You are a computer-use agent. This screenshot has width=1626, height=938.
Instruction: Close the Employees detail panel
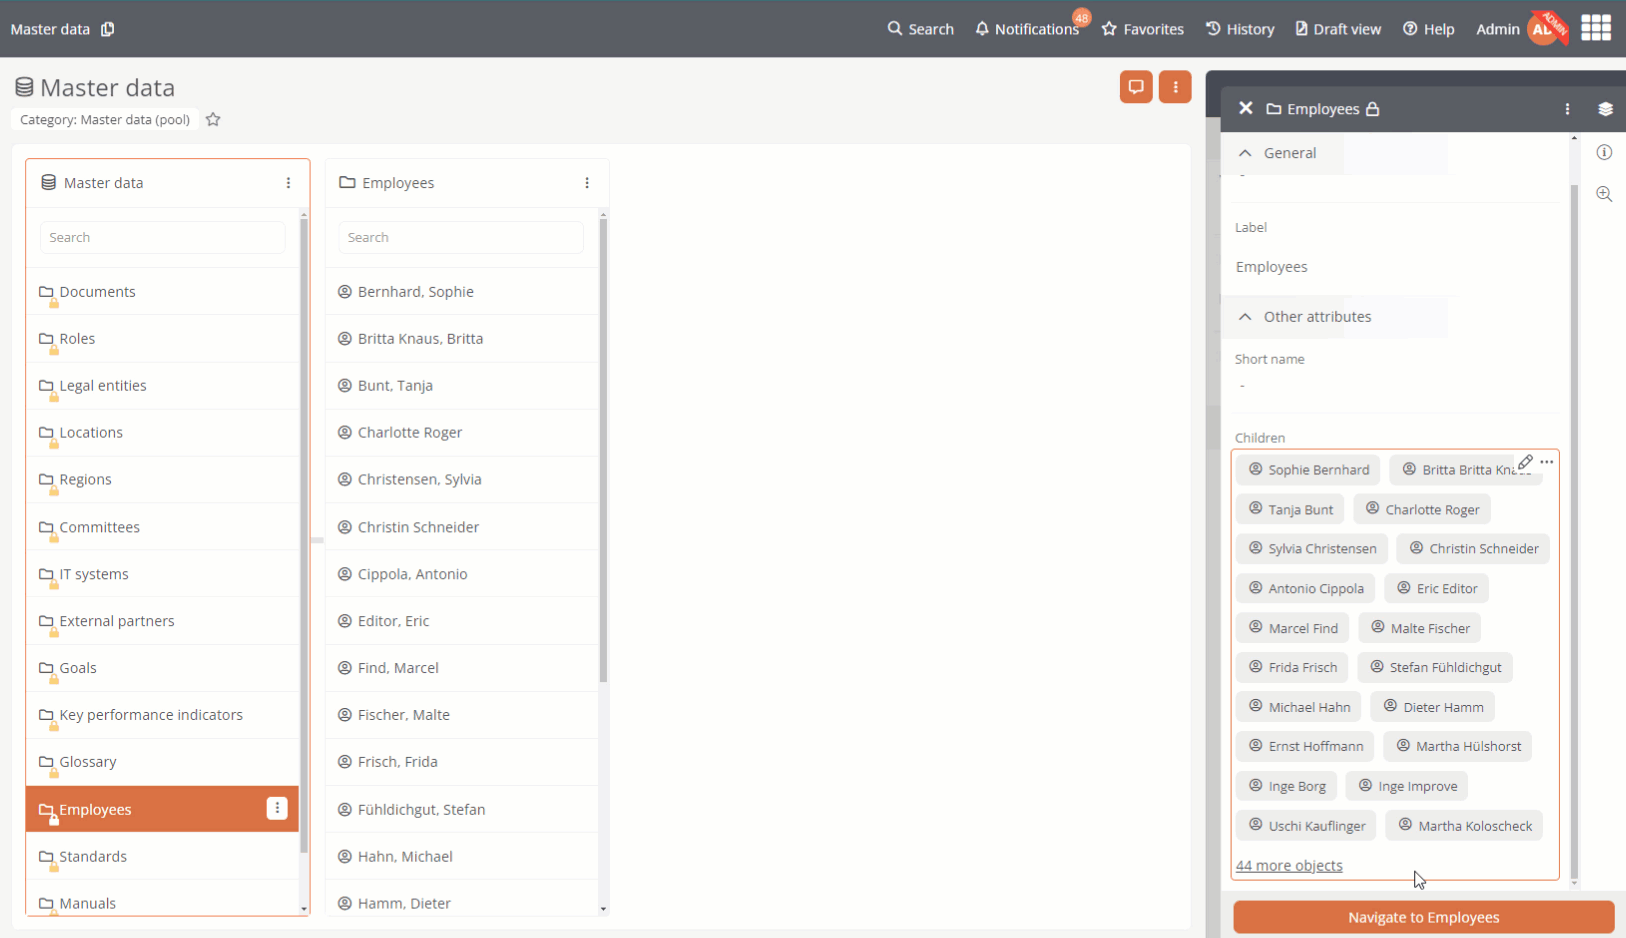coord(1245,108)
